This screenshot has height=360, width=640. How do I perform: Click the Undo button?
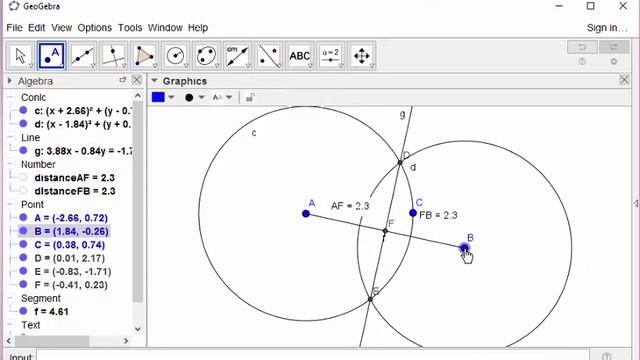pyautogui.click(x=582, y=47)
